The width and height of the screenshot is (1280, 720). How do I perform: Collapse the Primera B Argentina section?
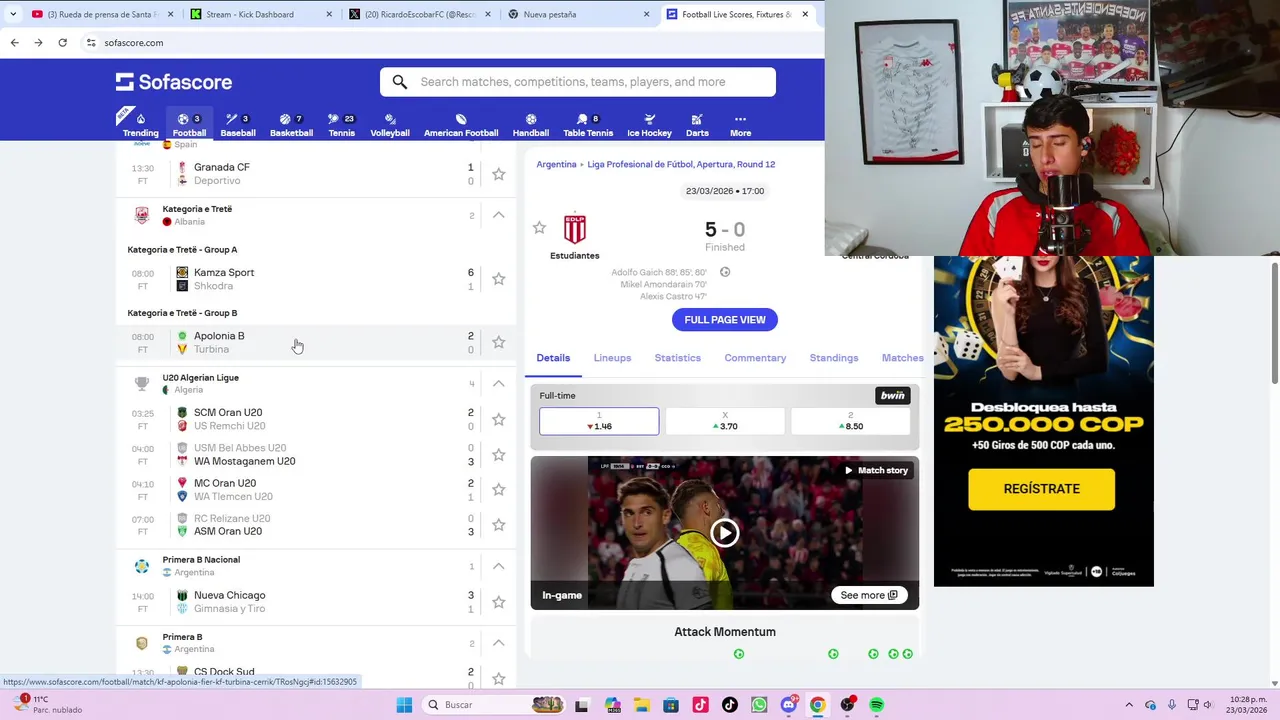tap(498, 643)
